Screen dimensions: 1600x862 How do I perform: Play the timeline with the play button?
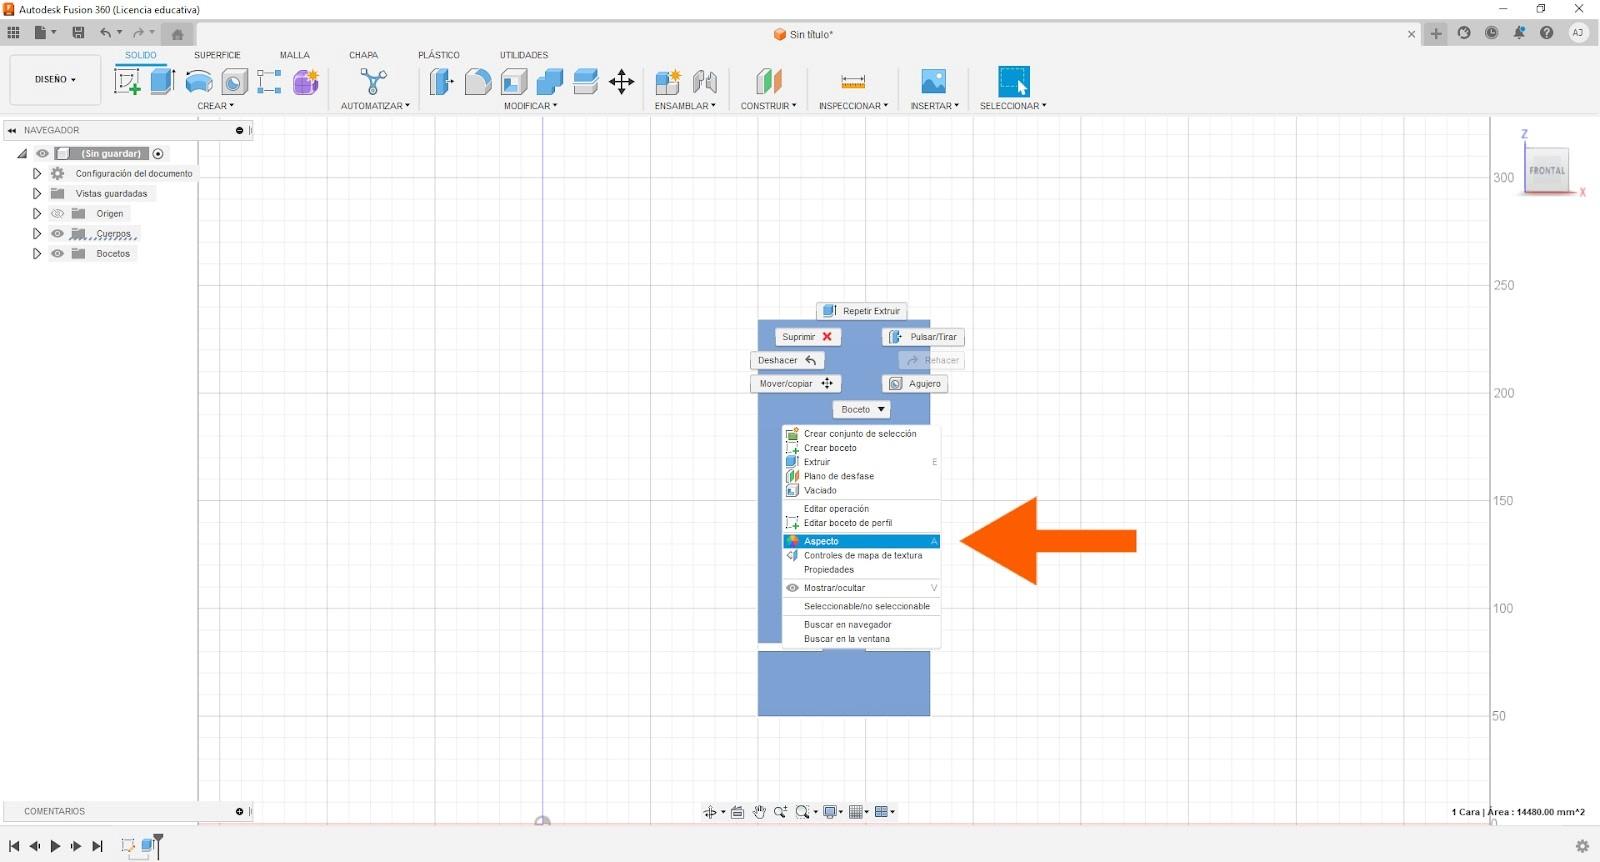[55, 846]
